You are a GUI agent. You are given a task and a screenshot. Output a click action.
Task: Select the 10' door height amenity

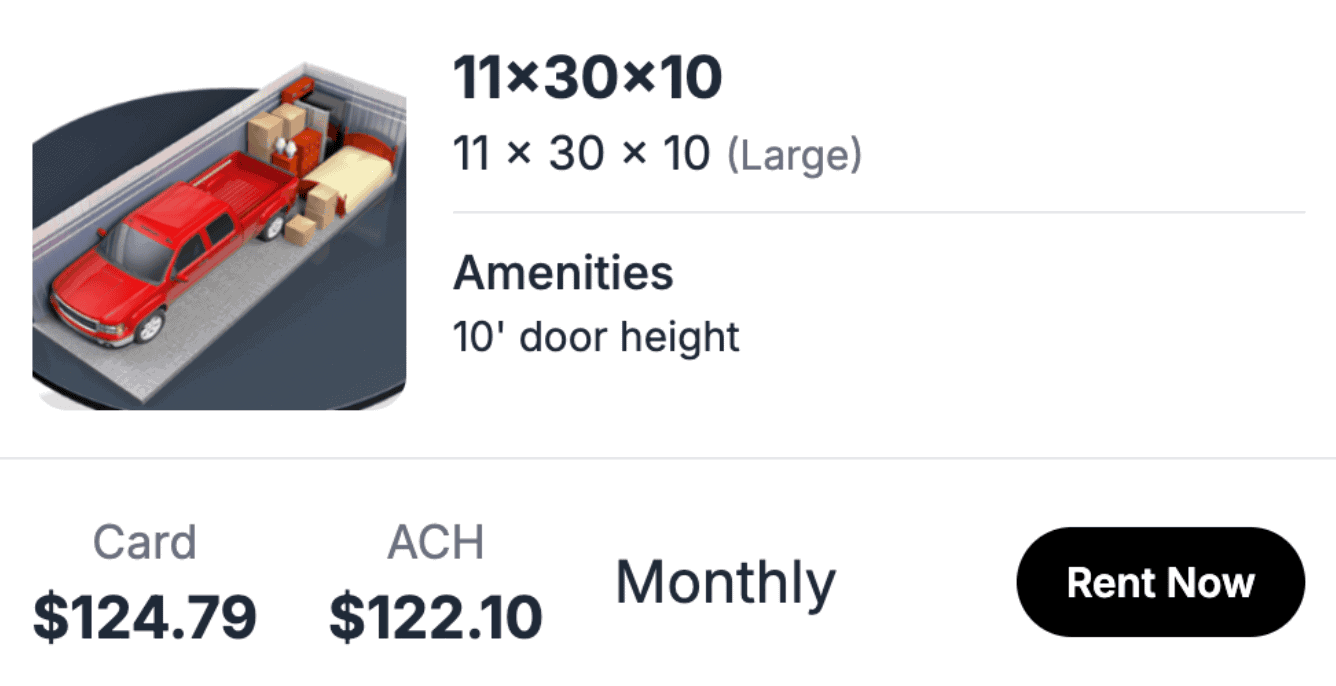point(596,337)
